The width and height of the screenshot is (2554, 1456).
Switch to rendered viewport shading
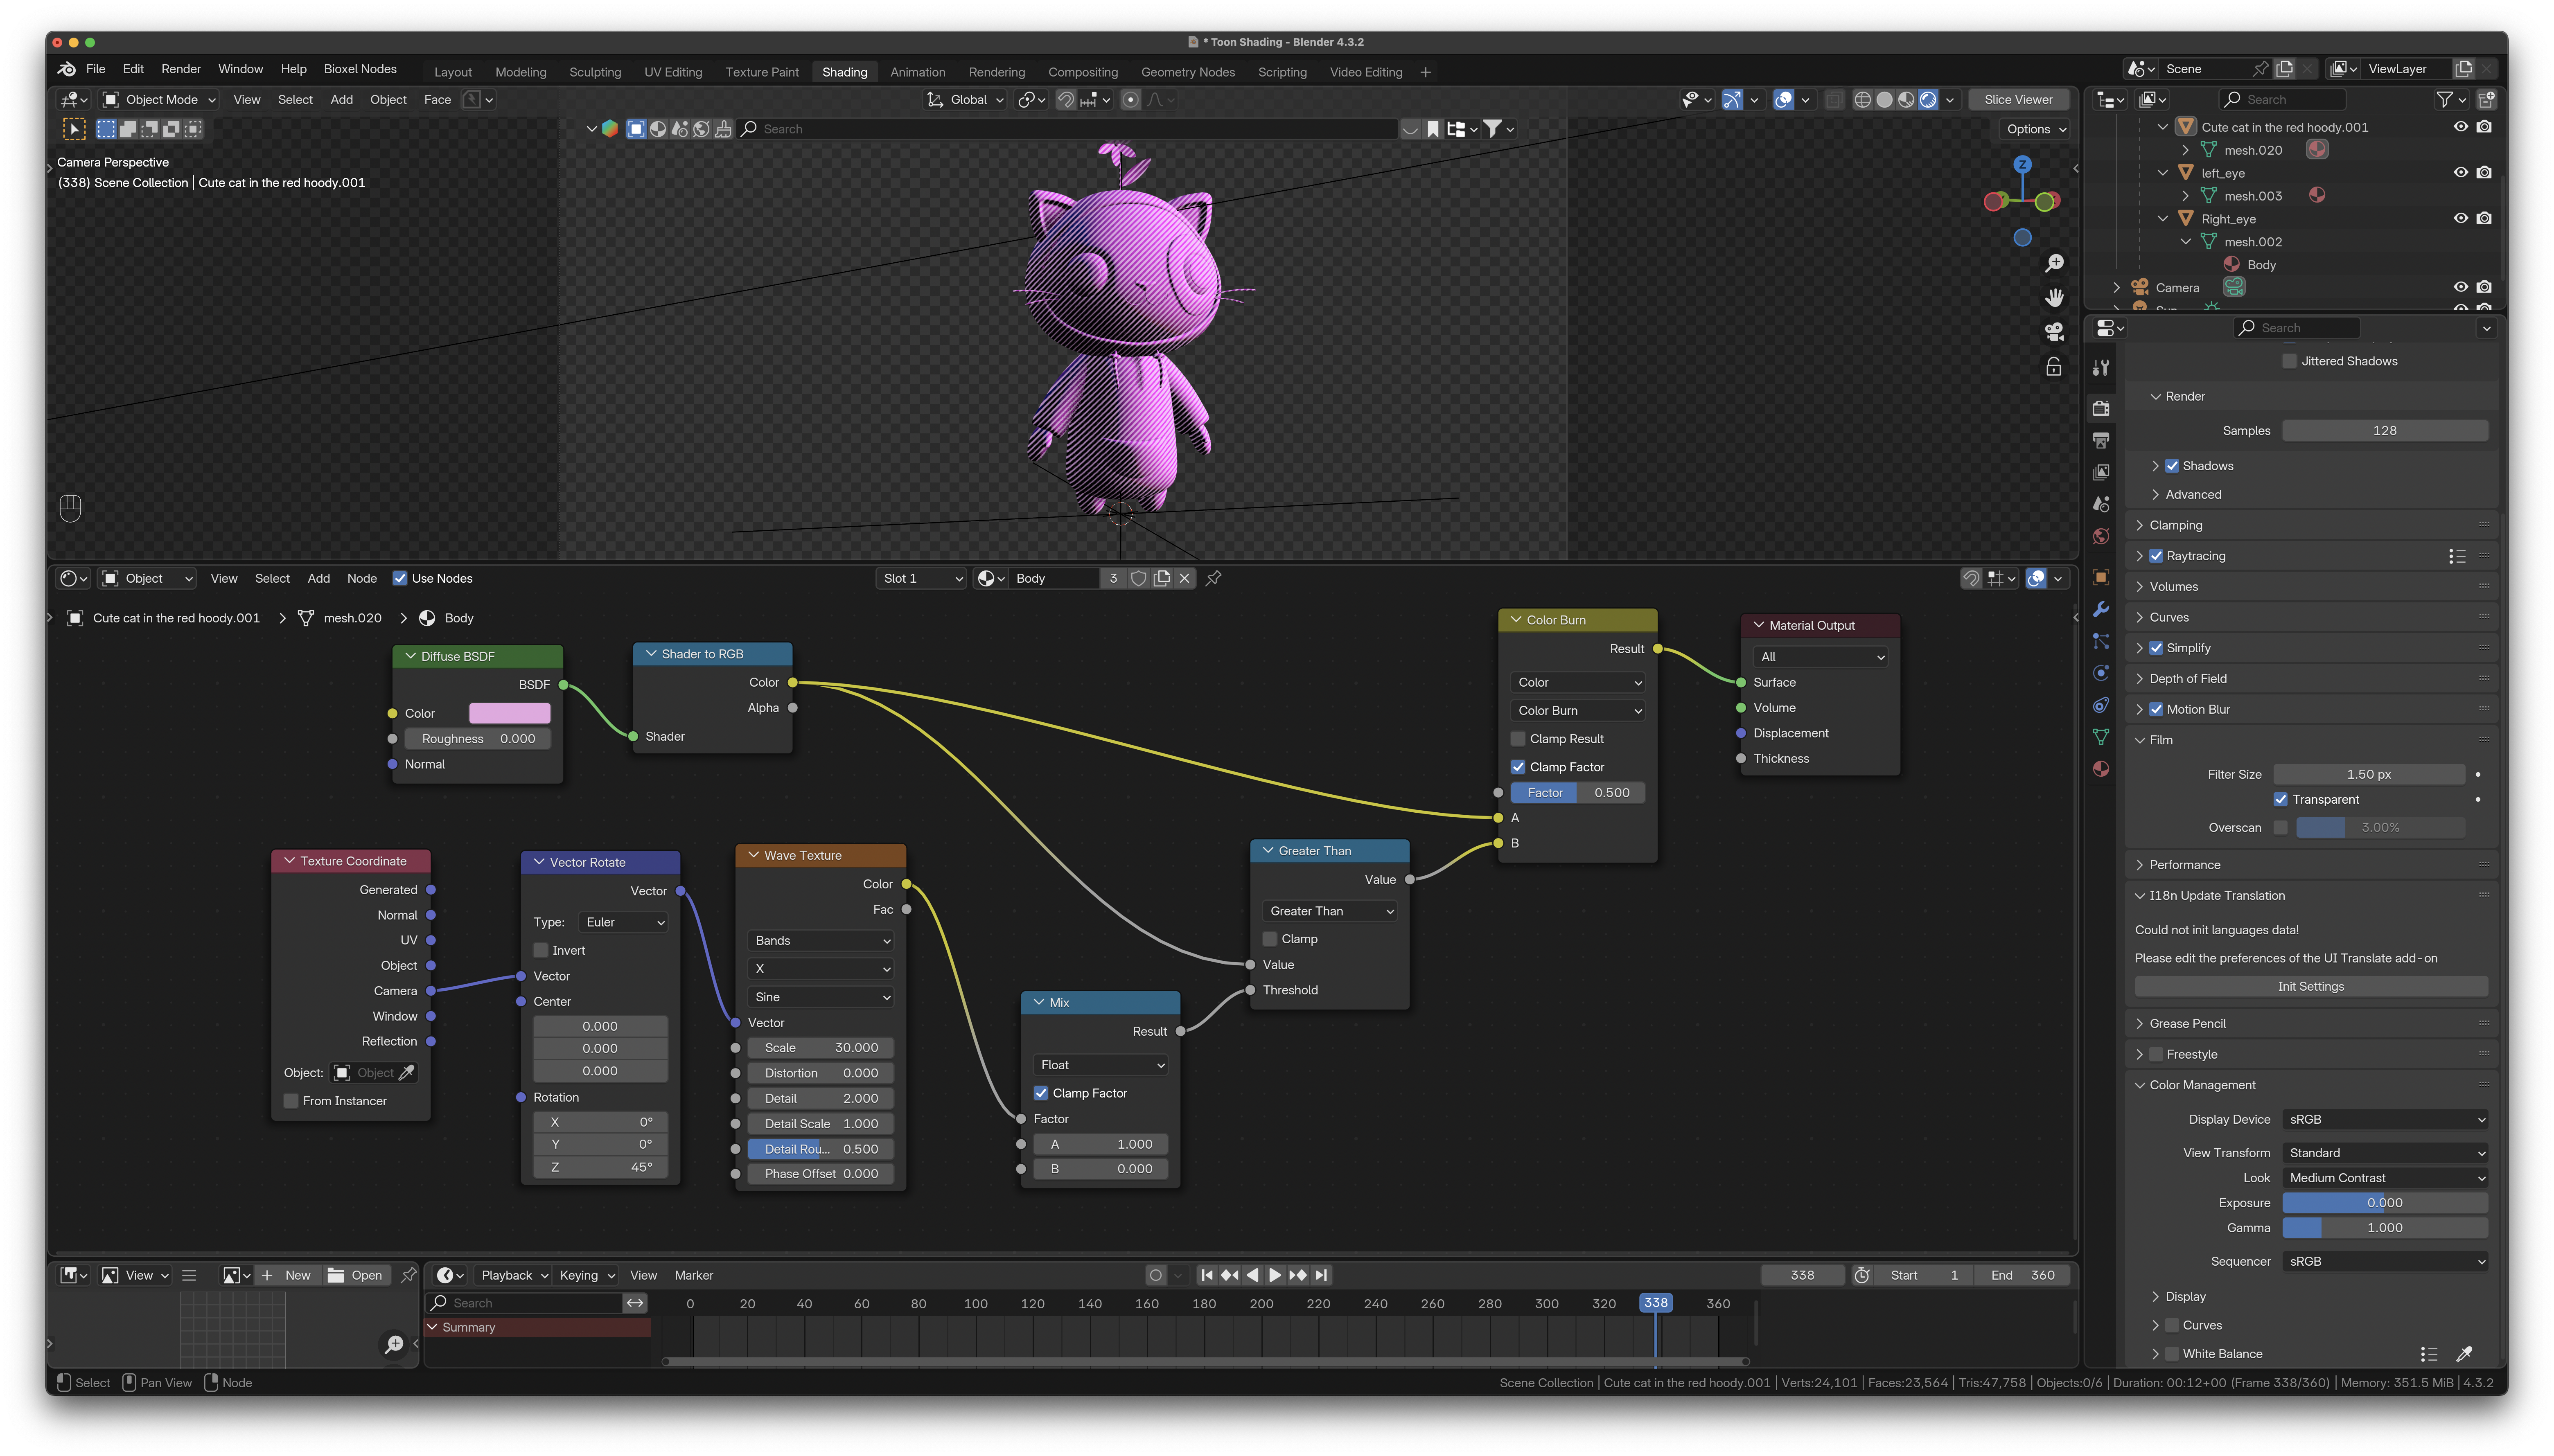coord(1928,100)
